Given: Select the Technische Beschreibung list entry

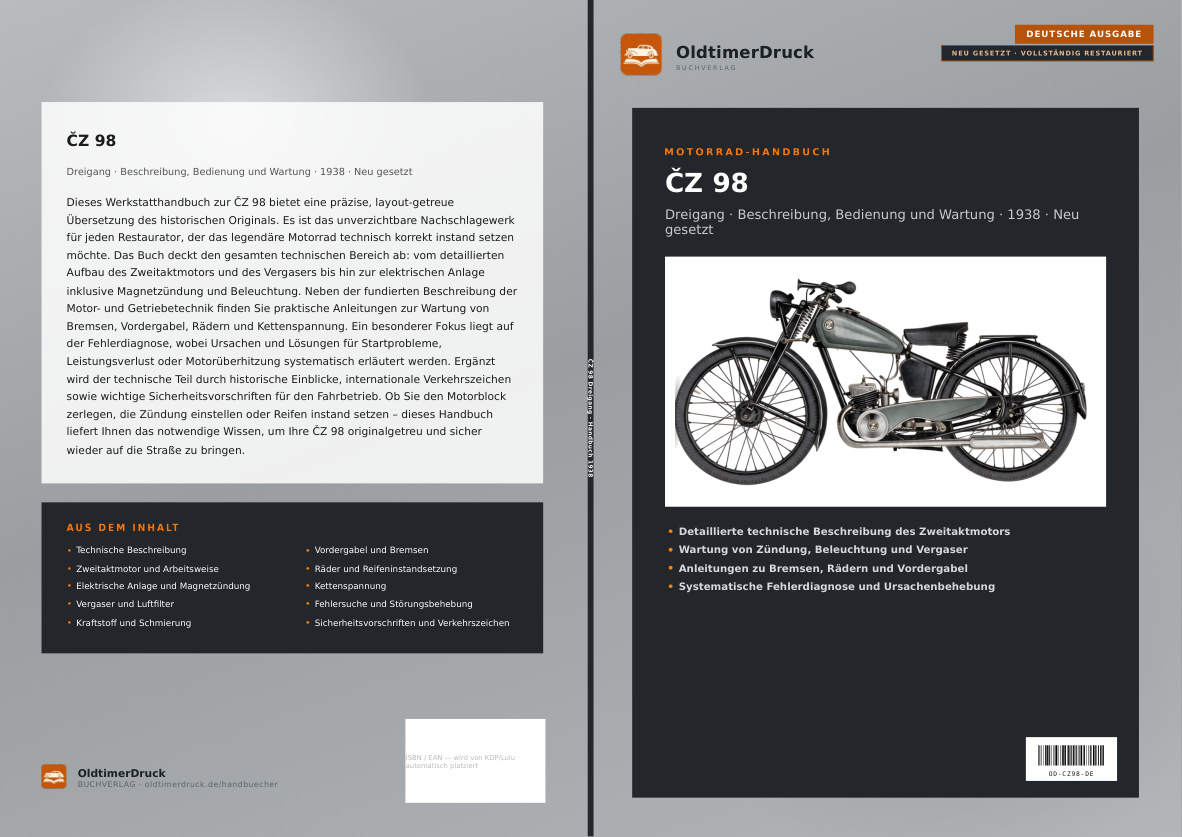Looking at the screenshot, I should (x=131, y=550).
